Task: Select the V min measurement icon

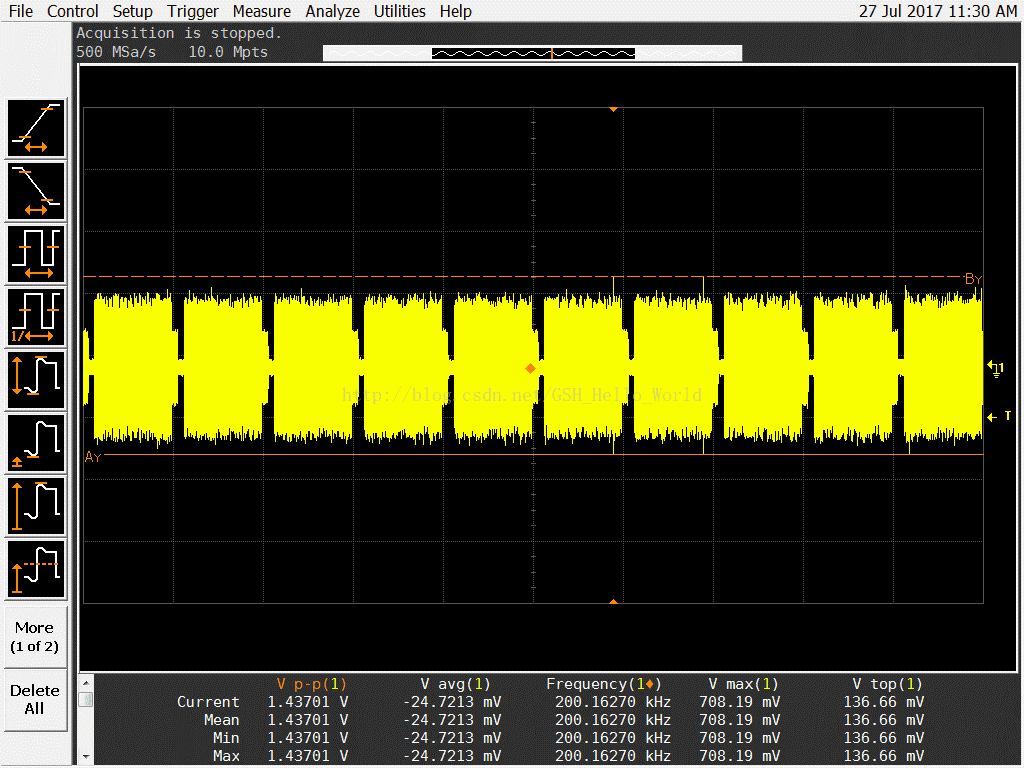Action: [x=36, y=443]
